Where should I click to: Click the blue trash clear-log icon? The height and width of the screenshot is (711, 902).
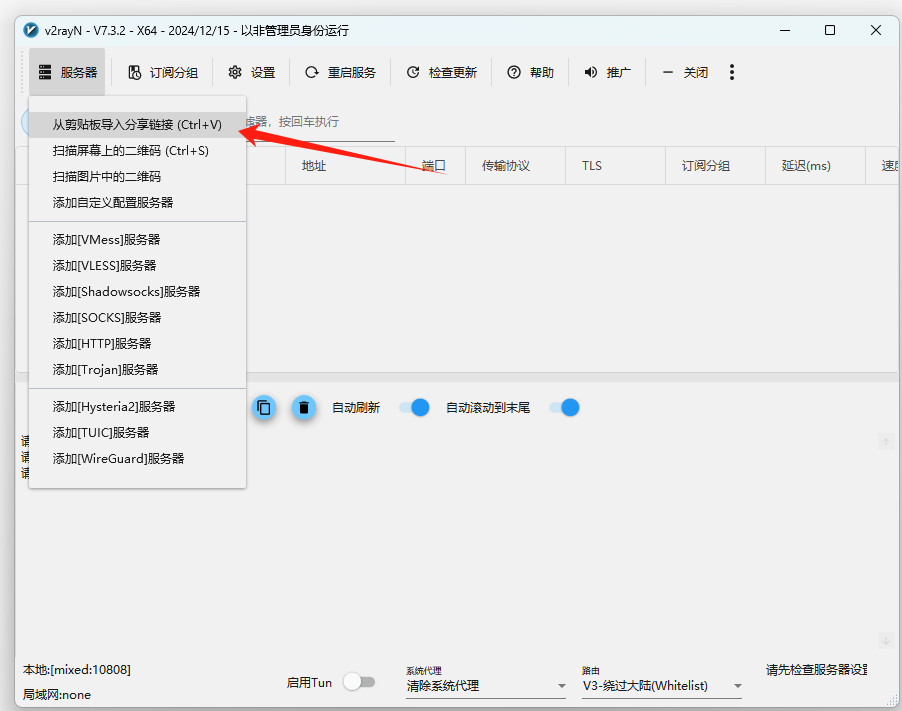pos(304,408)
